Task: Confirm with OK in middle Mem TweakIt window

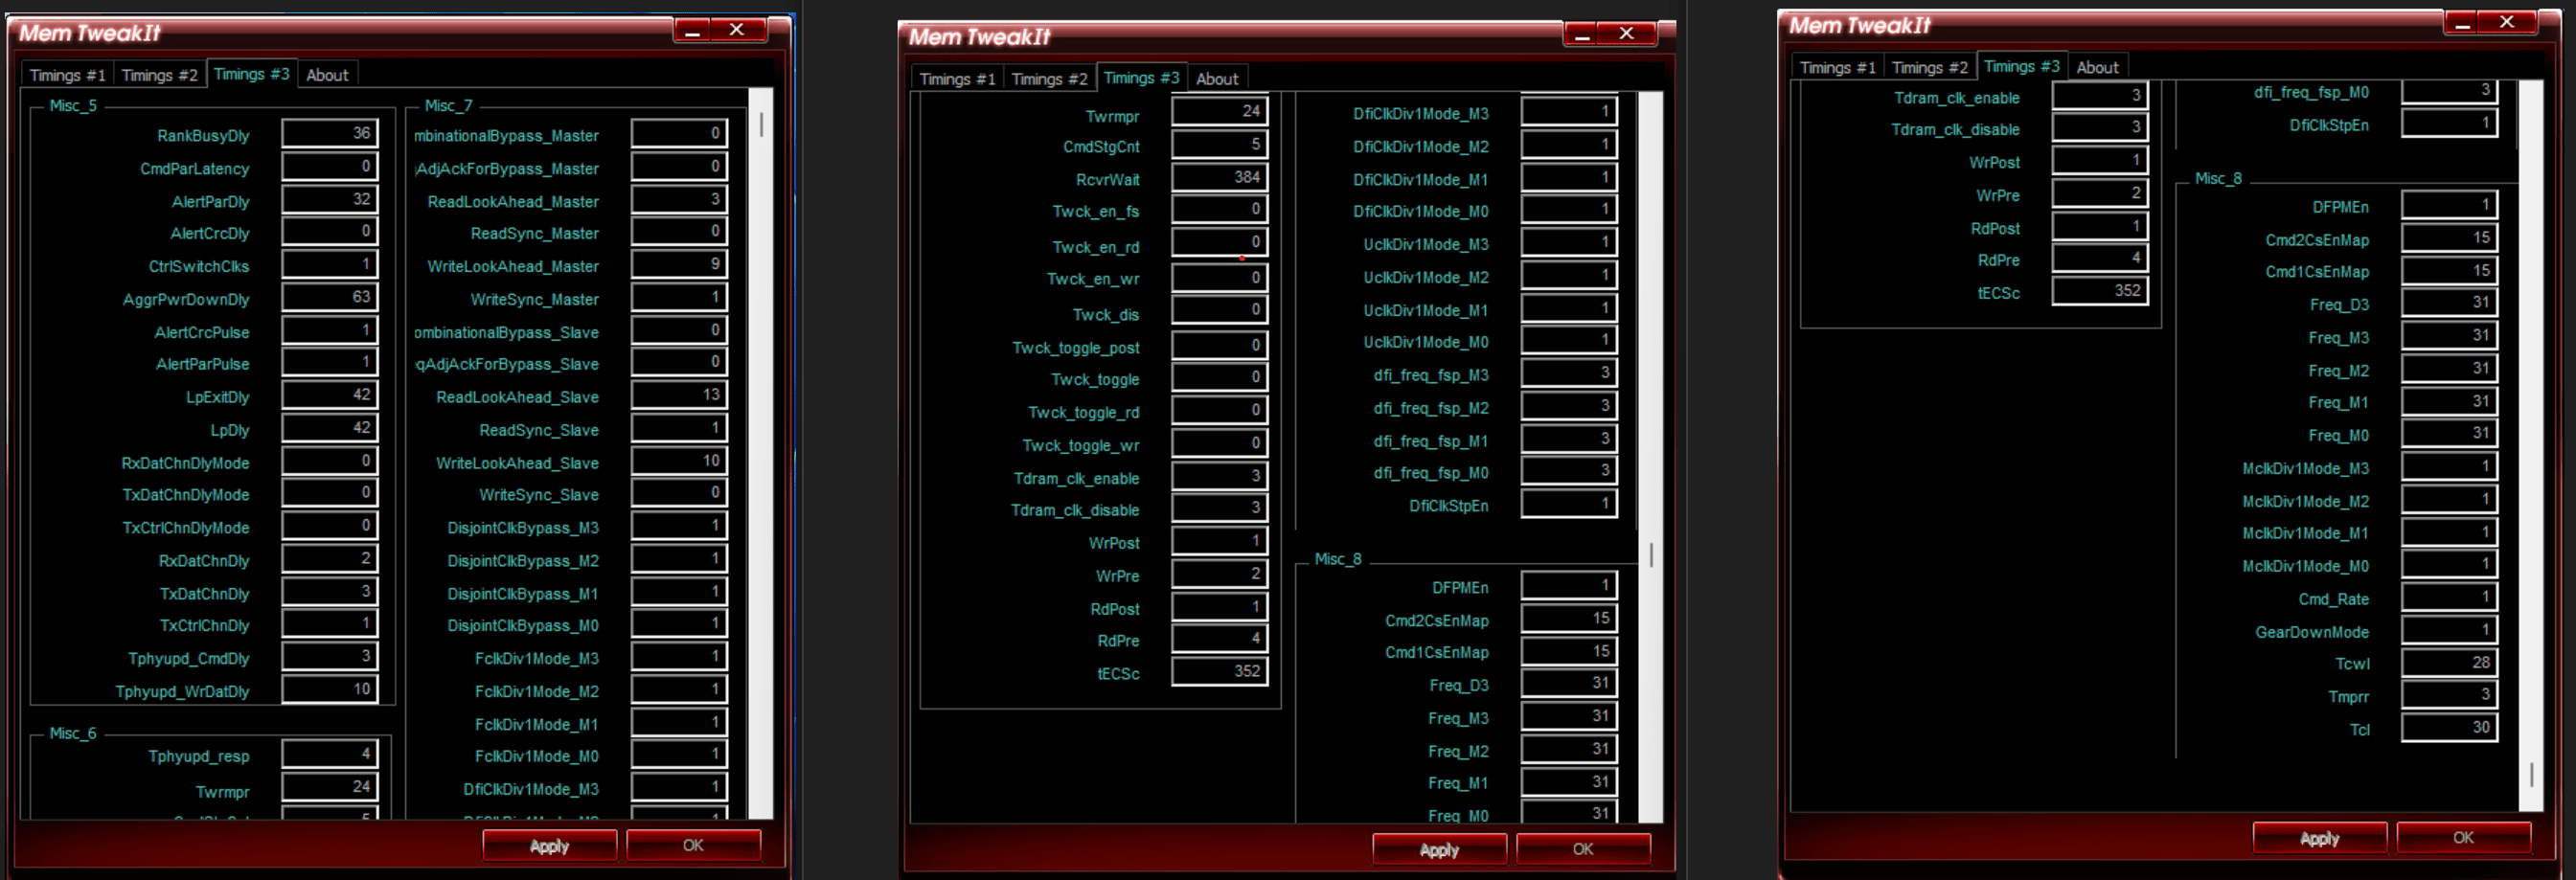Action: coord(1583,850)
